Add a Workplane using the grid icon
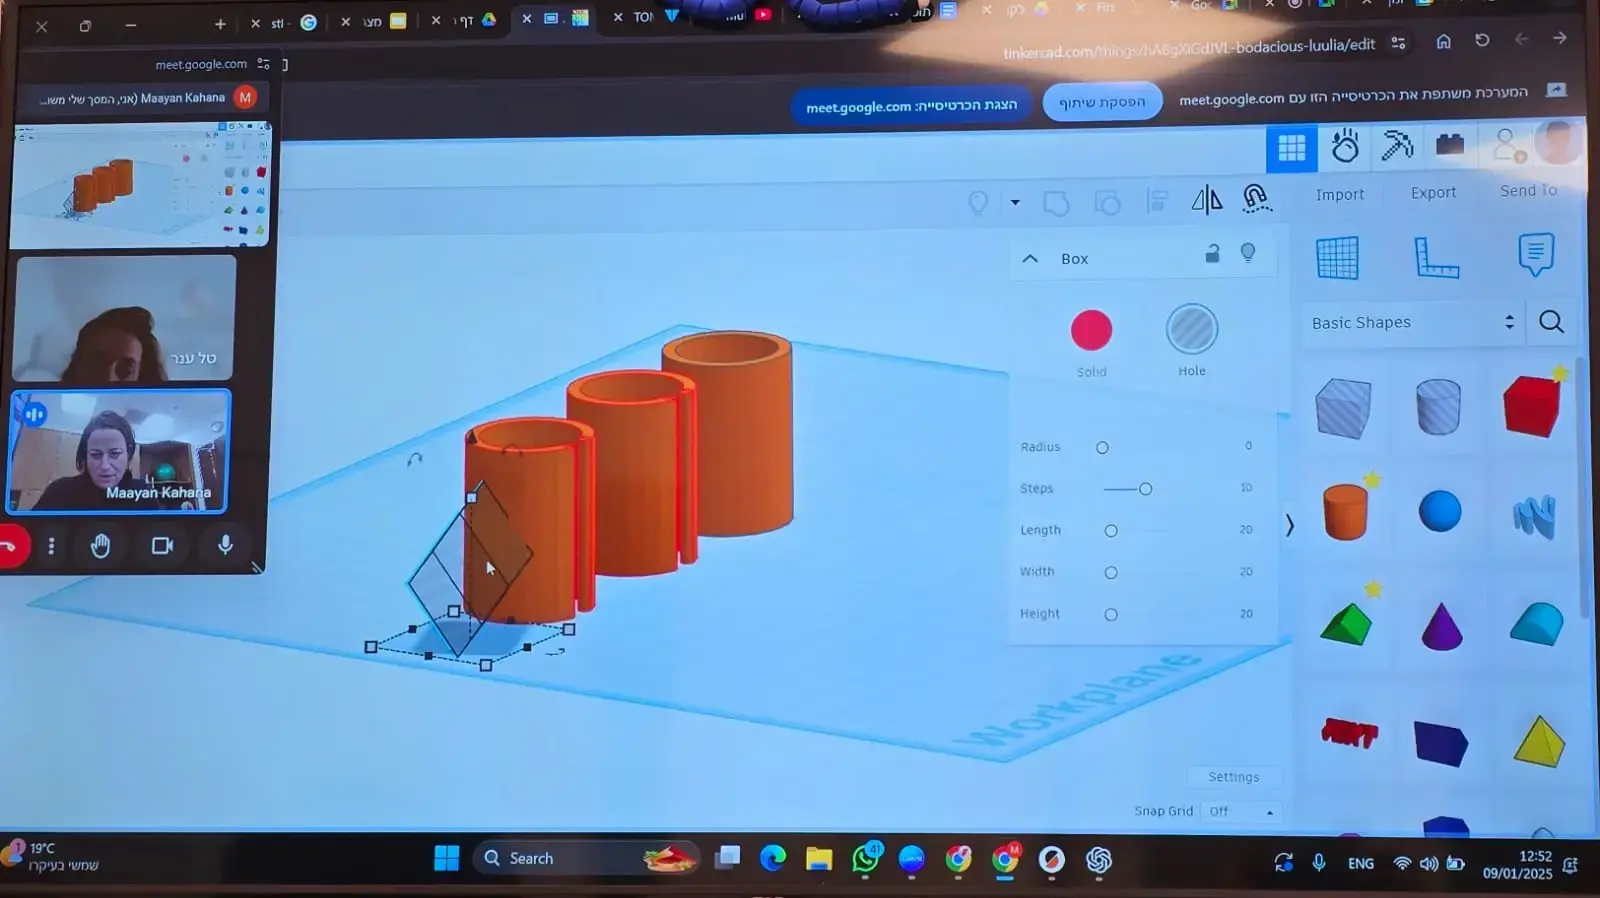1600x898 pixels. click(x=1337, y=258)
